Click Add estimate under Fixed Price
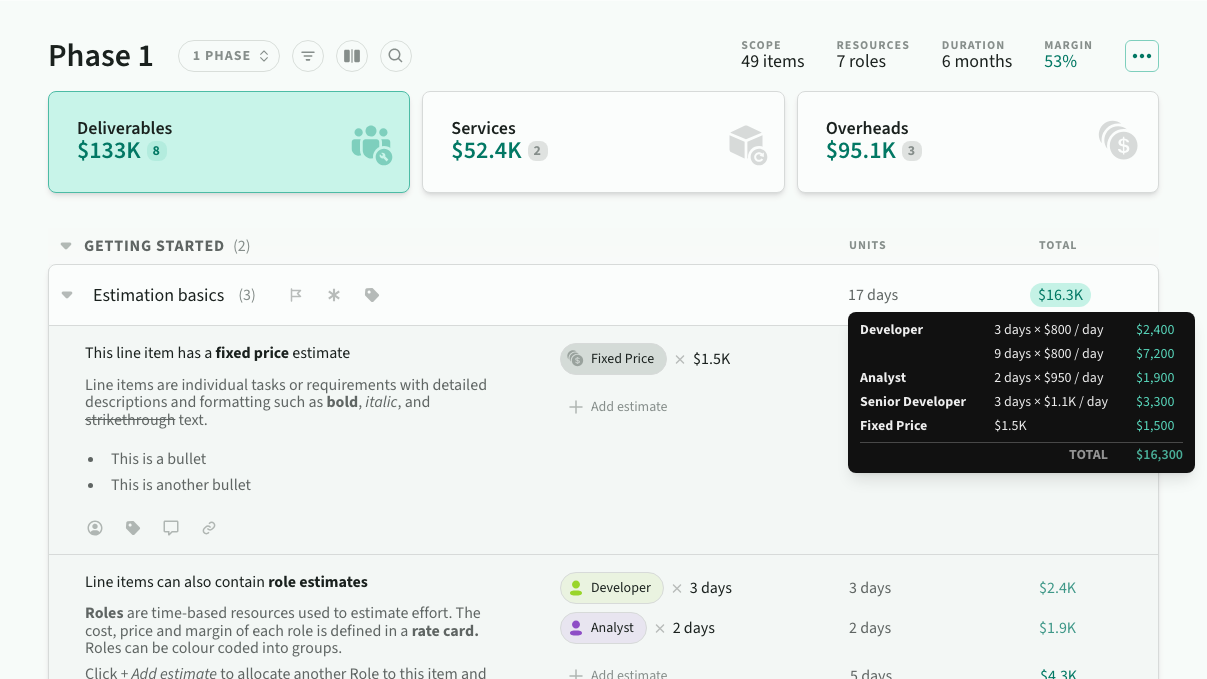The height and width of the screenshot is (679, 1207). [618, 407]
